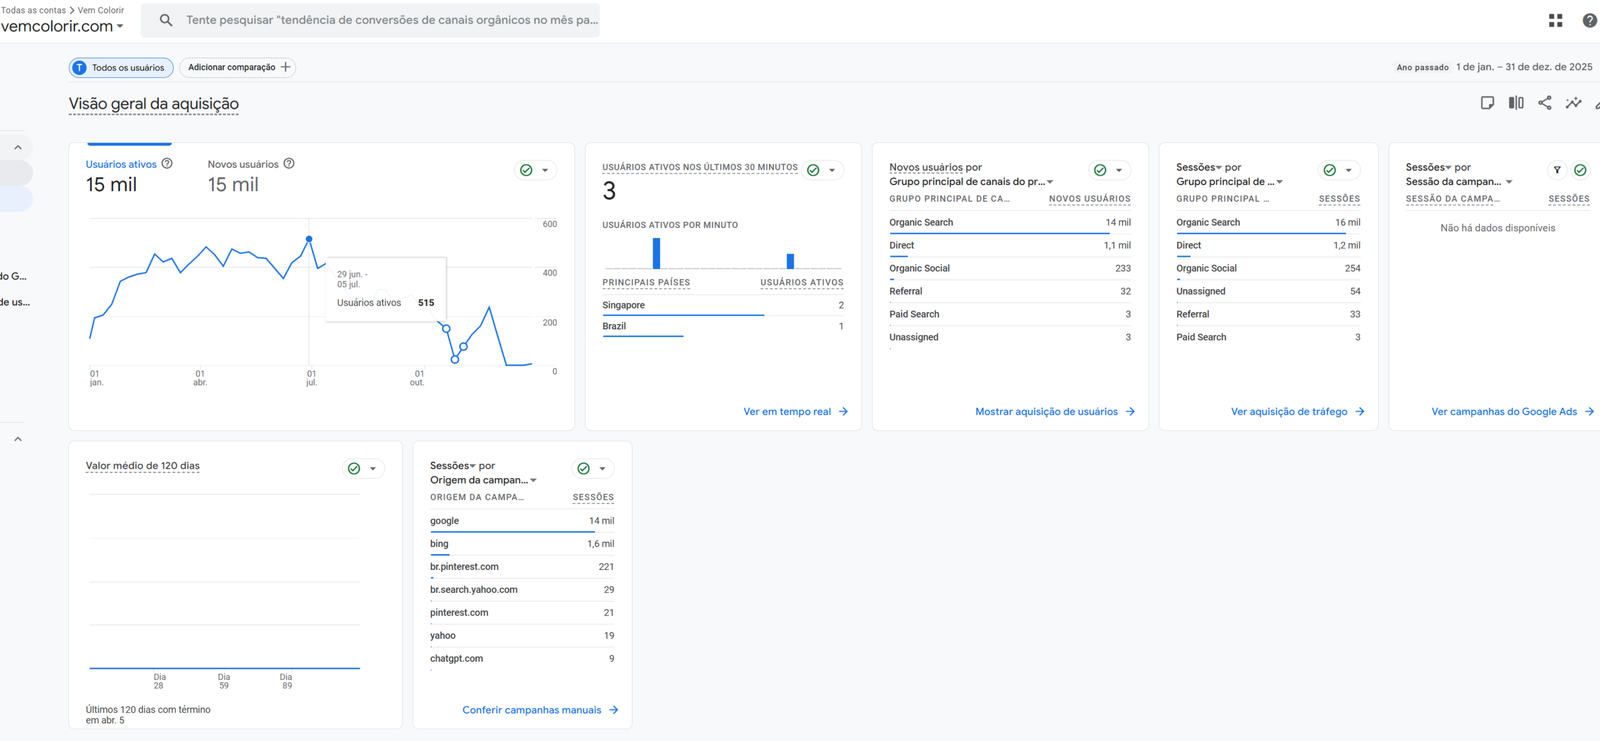Click the help question mark icon
1600x741 pixels.
pos(1589,20)
